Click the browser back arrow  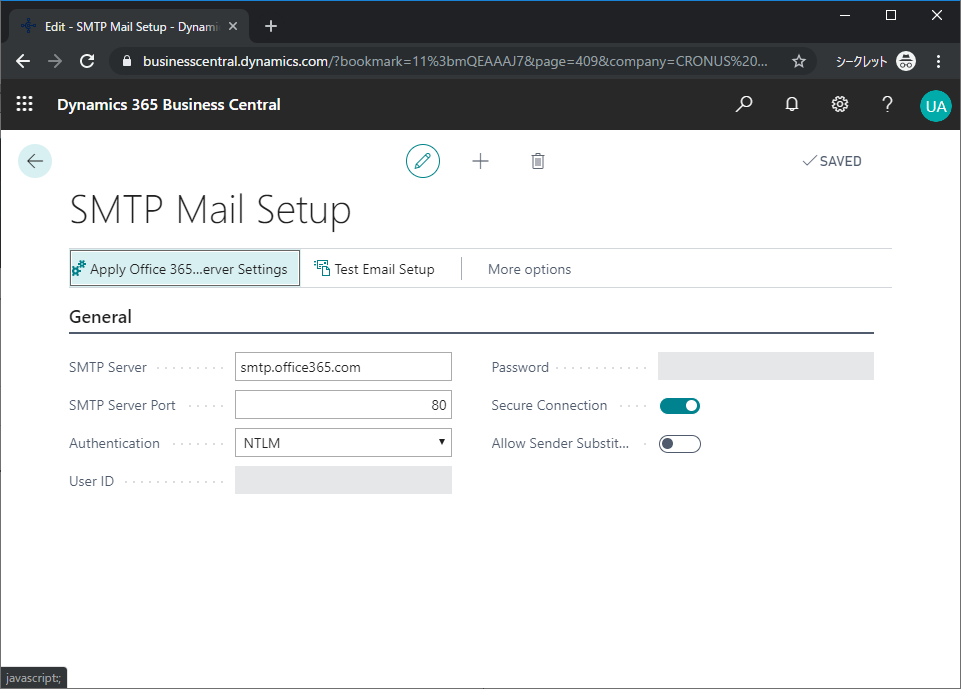pyautogui.click(x=23, y=61)
